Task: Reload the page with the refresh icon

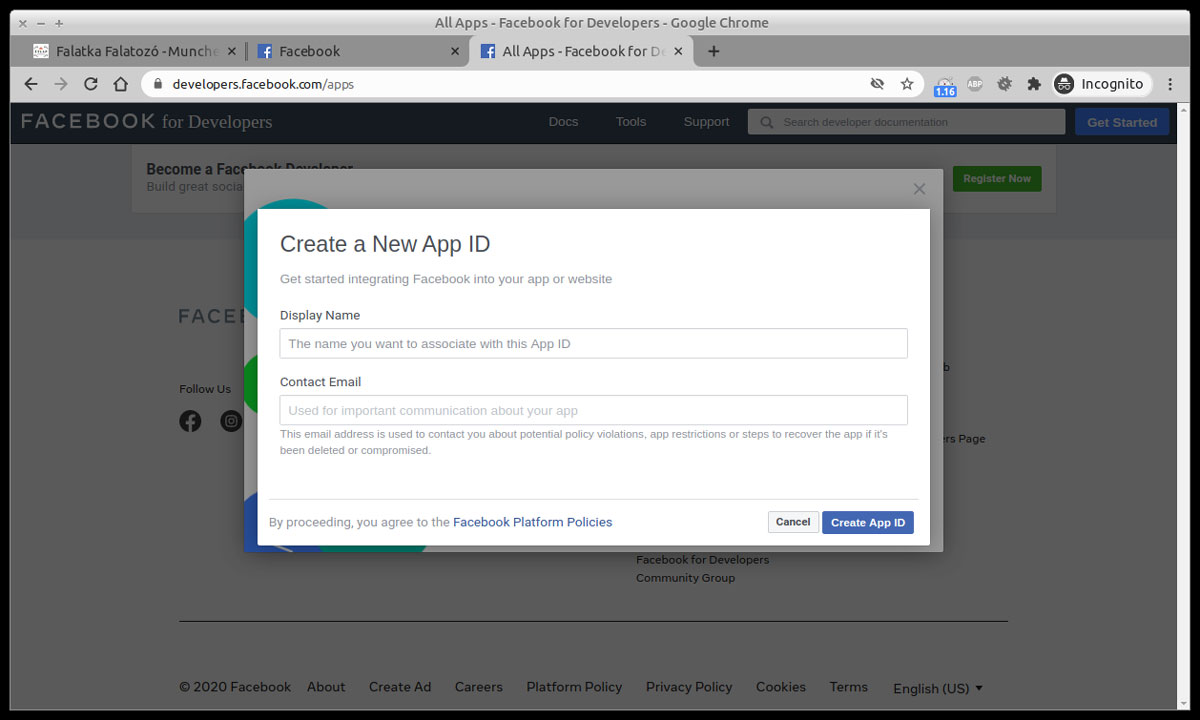Action: (x=91, y=84)
